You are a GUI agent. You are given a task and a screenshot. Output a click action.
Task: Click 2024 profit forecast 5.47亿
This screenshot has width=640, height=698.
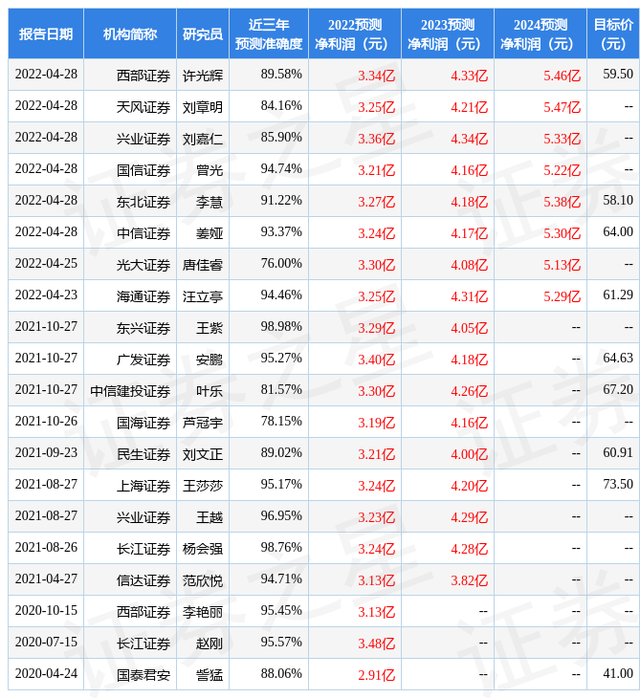[562, 107]
